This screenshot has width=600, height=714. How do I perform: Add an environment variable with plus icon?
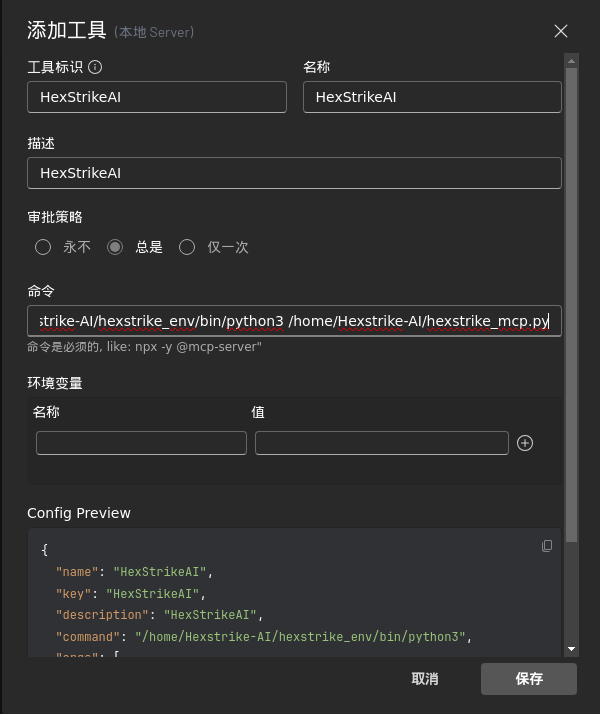click(x=525, y=443)
